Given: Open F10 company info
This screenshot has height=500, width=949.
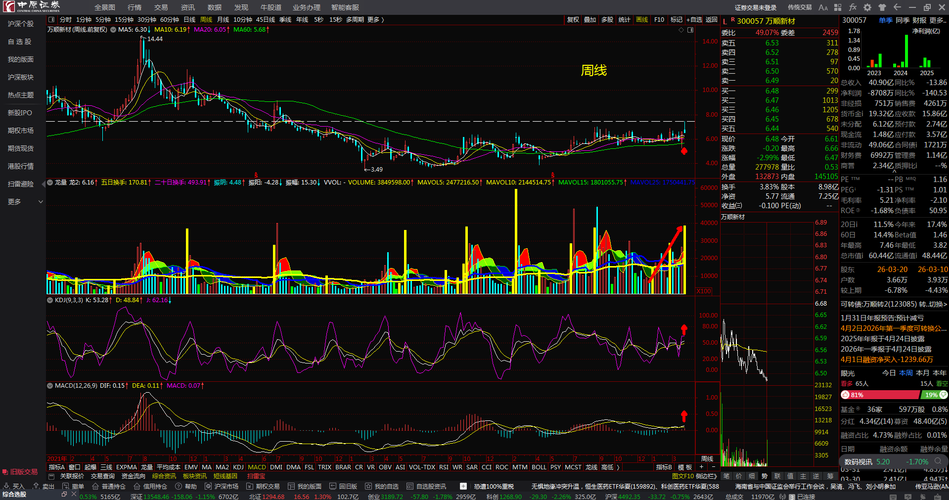Looking at the screenshot, I should [x=659, y=19].
